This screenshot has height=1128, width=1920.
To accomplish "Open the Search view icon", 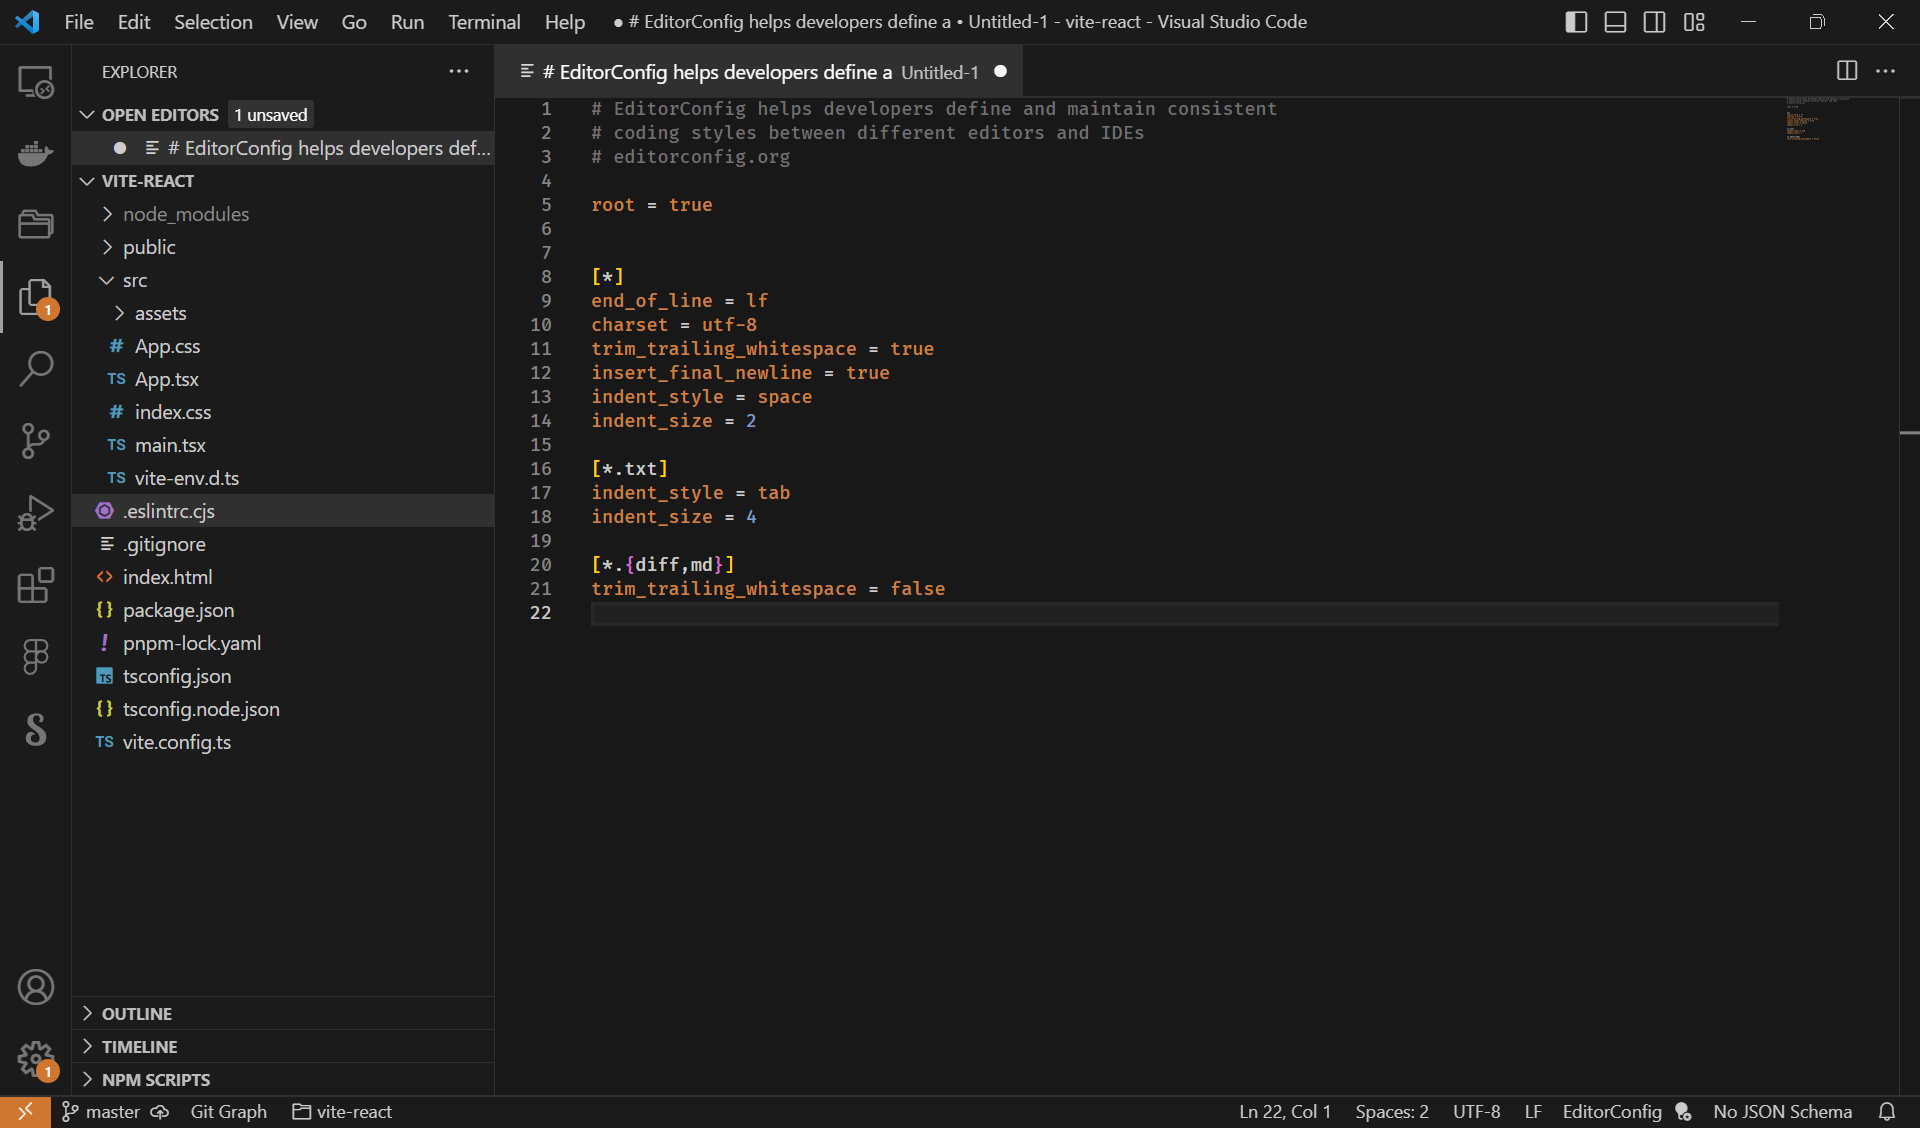I will pos(36,368).
